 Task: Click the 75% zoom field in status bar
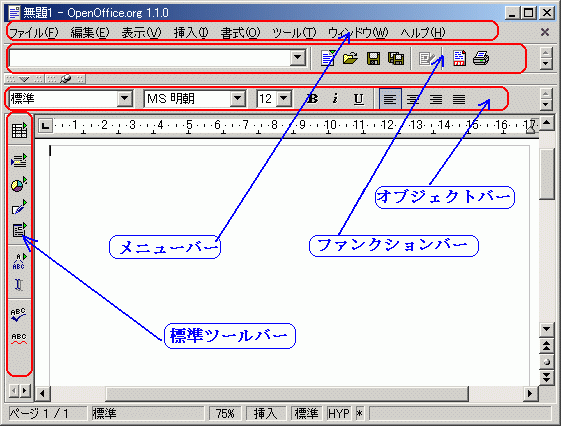(225, 413)
